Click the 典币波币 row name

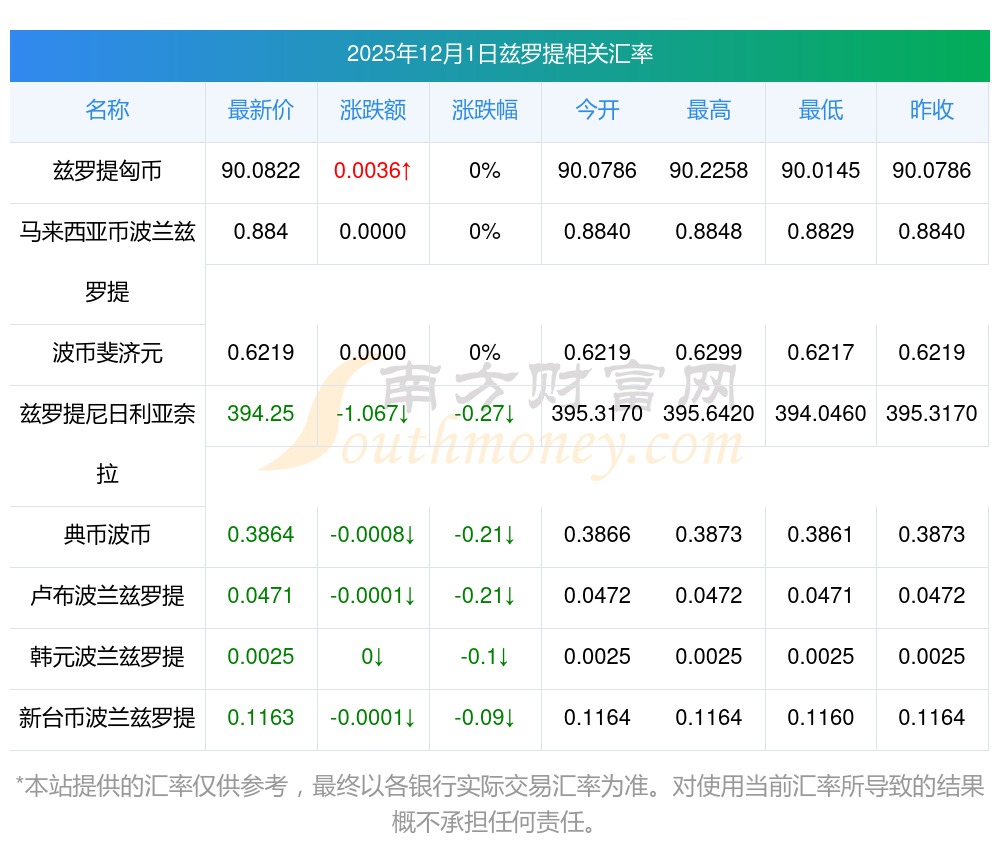[107, 535]
